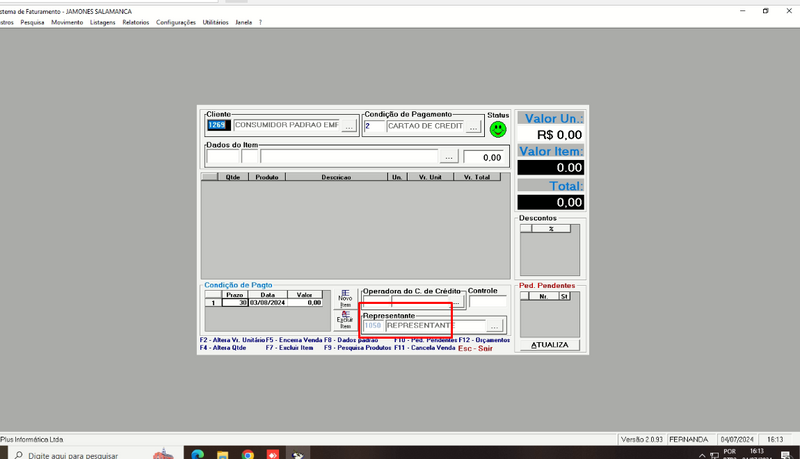Click the F5 - Encerra Venda shortcut text

pos(294,340)
